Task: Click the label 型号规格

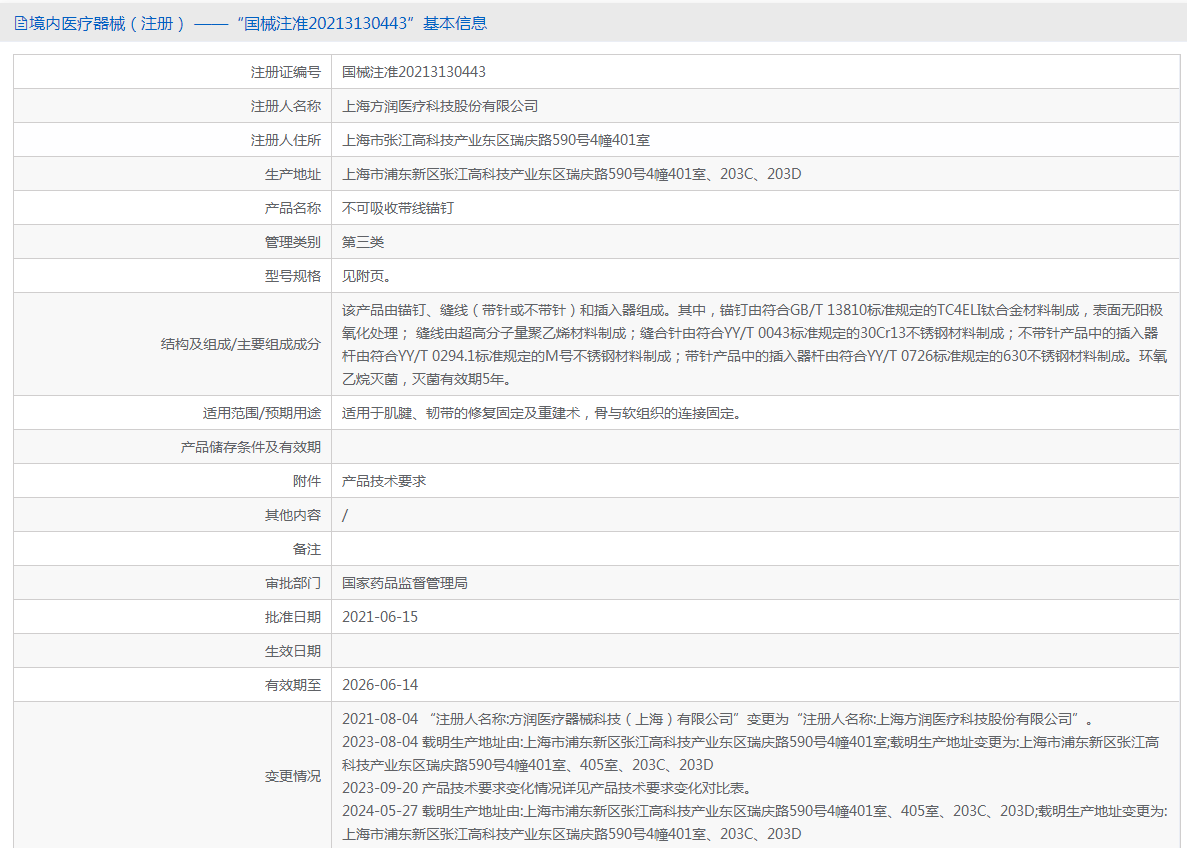Action: [x=293, y=276]
